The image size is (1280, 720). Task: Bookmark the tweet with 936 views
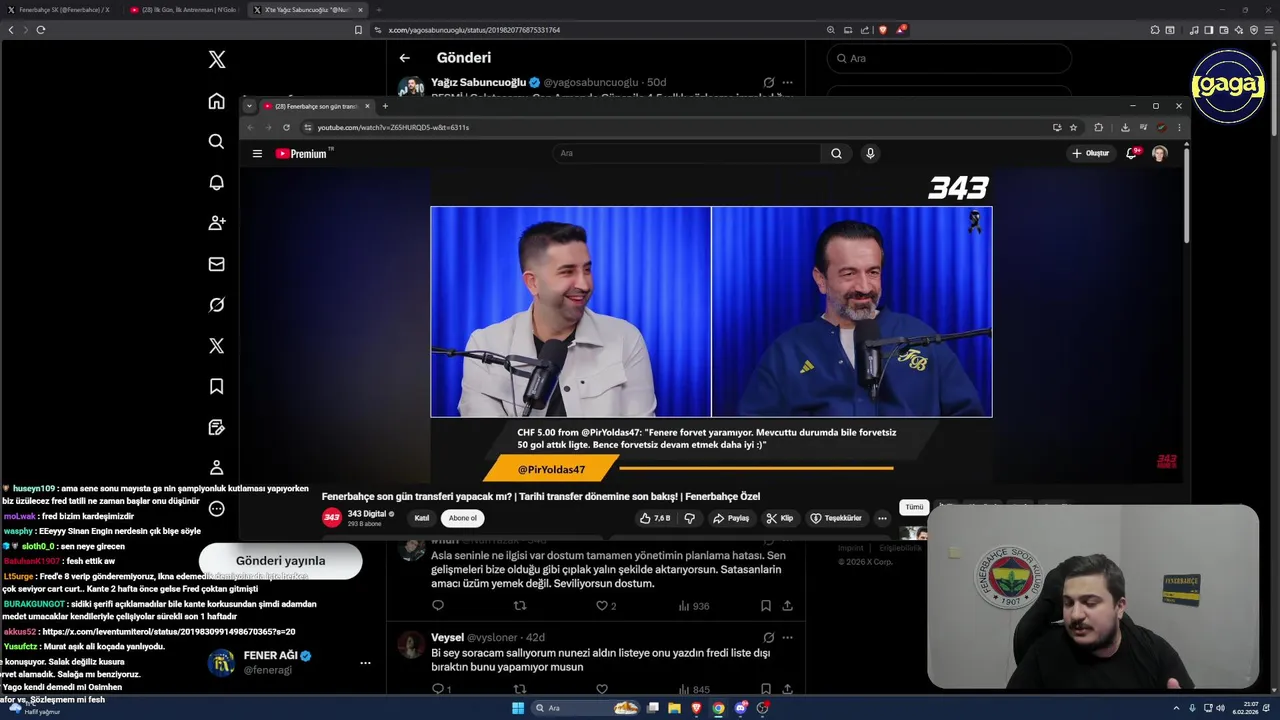tap(765, 606)
